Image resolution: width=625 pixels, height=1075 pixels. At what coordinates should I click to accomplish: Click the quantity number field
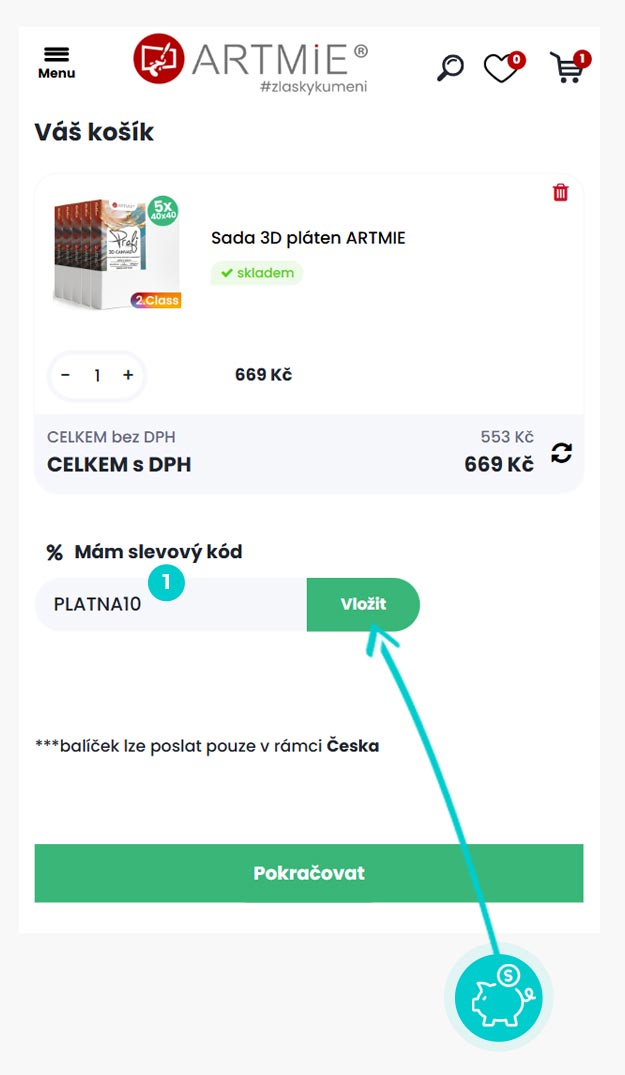pyautogui.click(x=97, y=375)
